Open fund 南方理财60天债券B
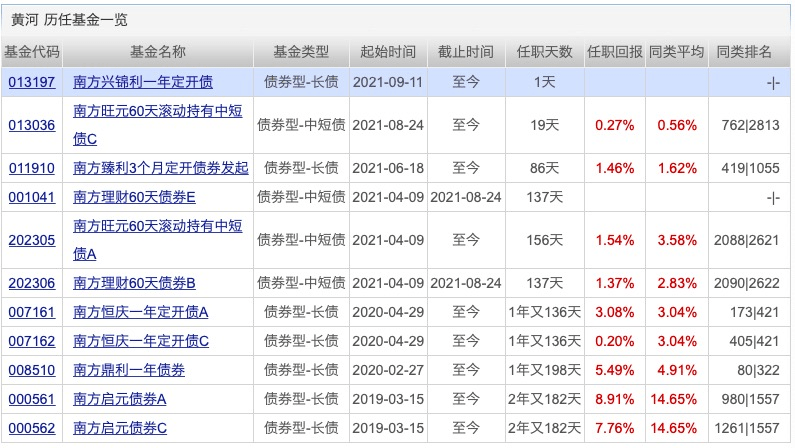Image resolution: width=795 pixels, height=448 pixels. click(x=134, y=283)
